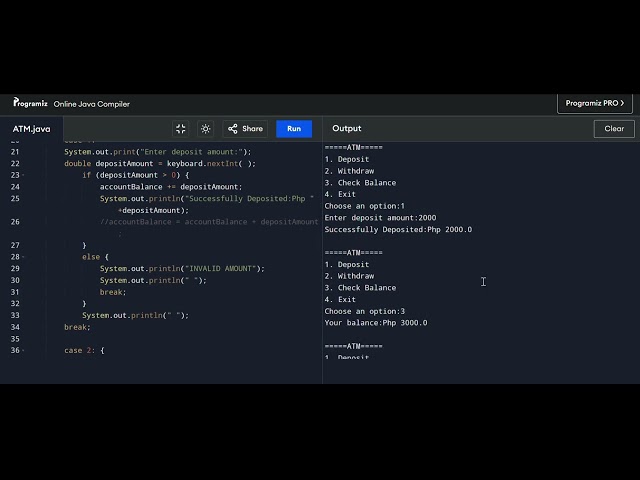This screenshot has width=640, height=480.
Task: Click line number 26 in gutter
Action: tap(15, 222)
